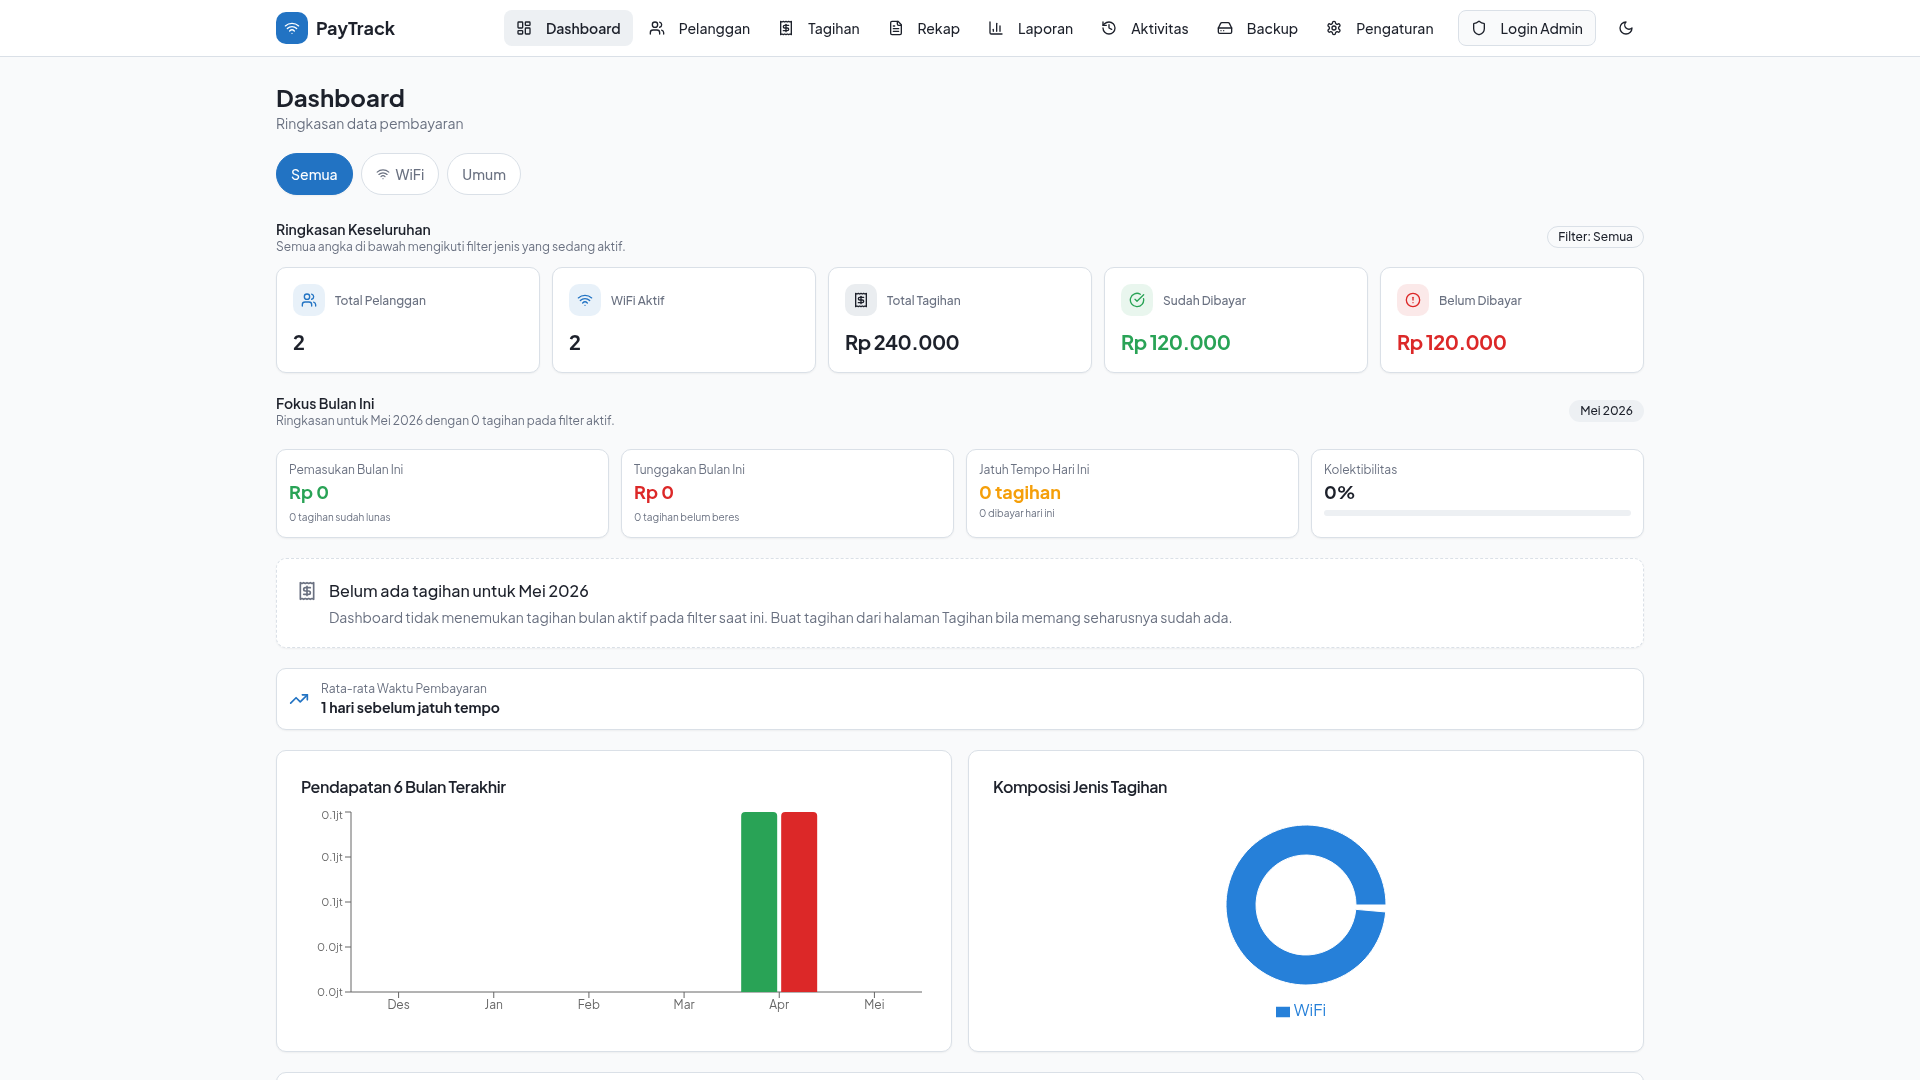Image resolution: width=1920 pixels, height=1080 pixels.
Task: Click the Laporan bar chart icon in navbar
Action: (x=996, y=28)
